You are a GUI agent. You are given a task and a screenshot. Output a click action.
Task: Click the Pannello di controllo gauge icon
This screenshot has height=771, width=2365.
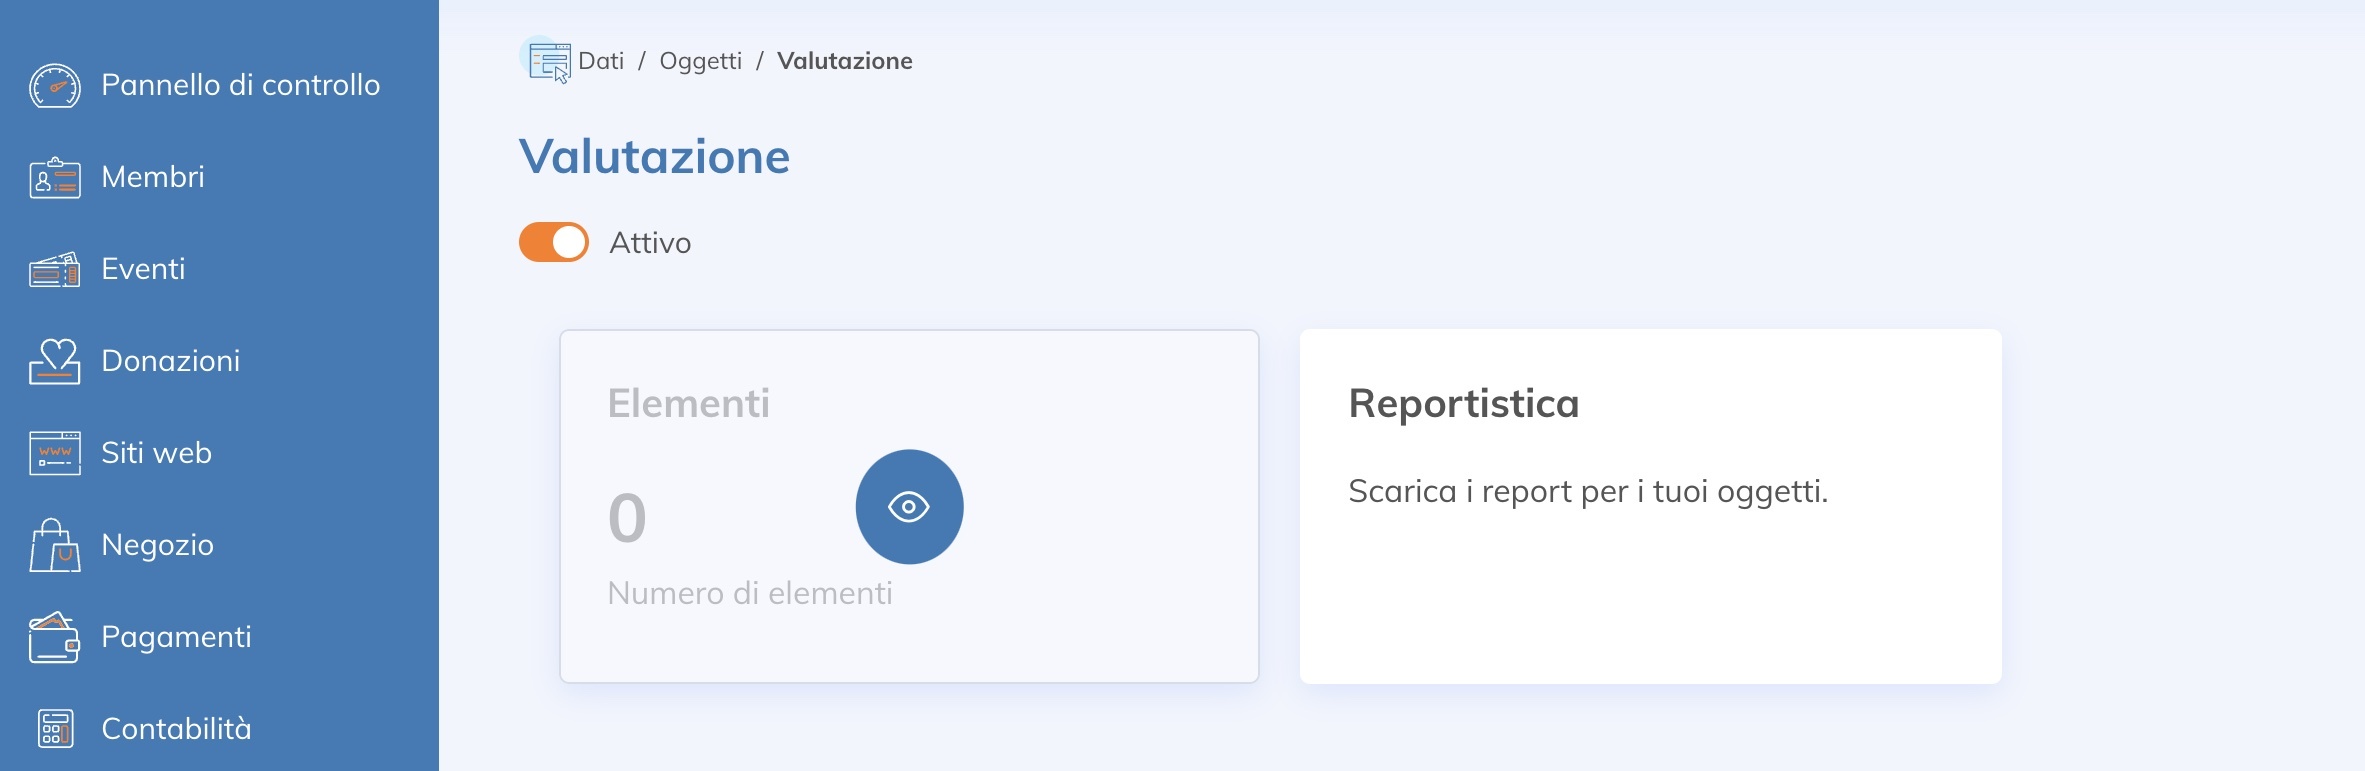coord(54,86)
